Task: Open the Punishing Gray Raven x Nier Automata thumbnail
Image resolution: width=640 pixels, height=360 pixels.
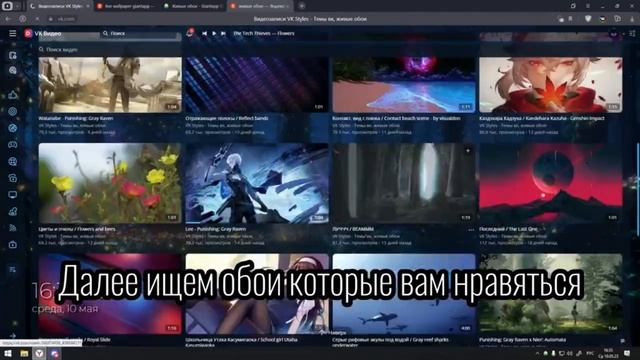Action: point(551,294)
